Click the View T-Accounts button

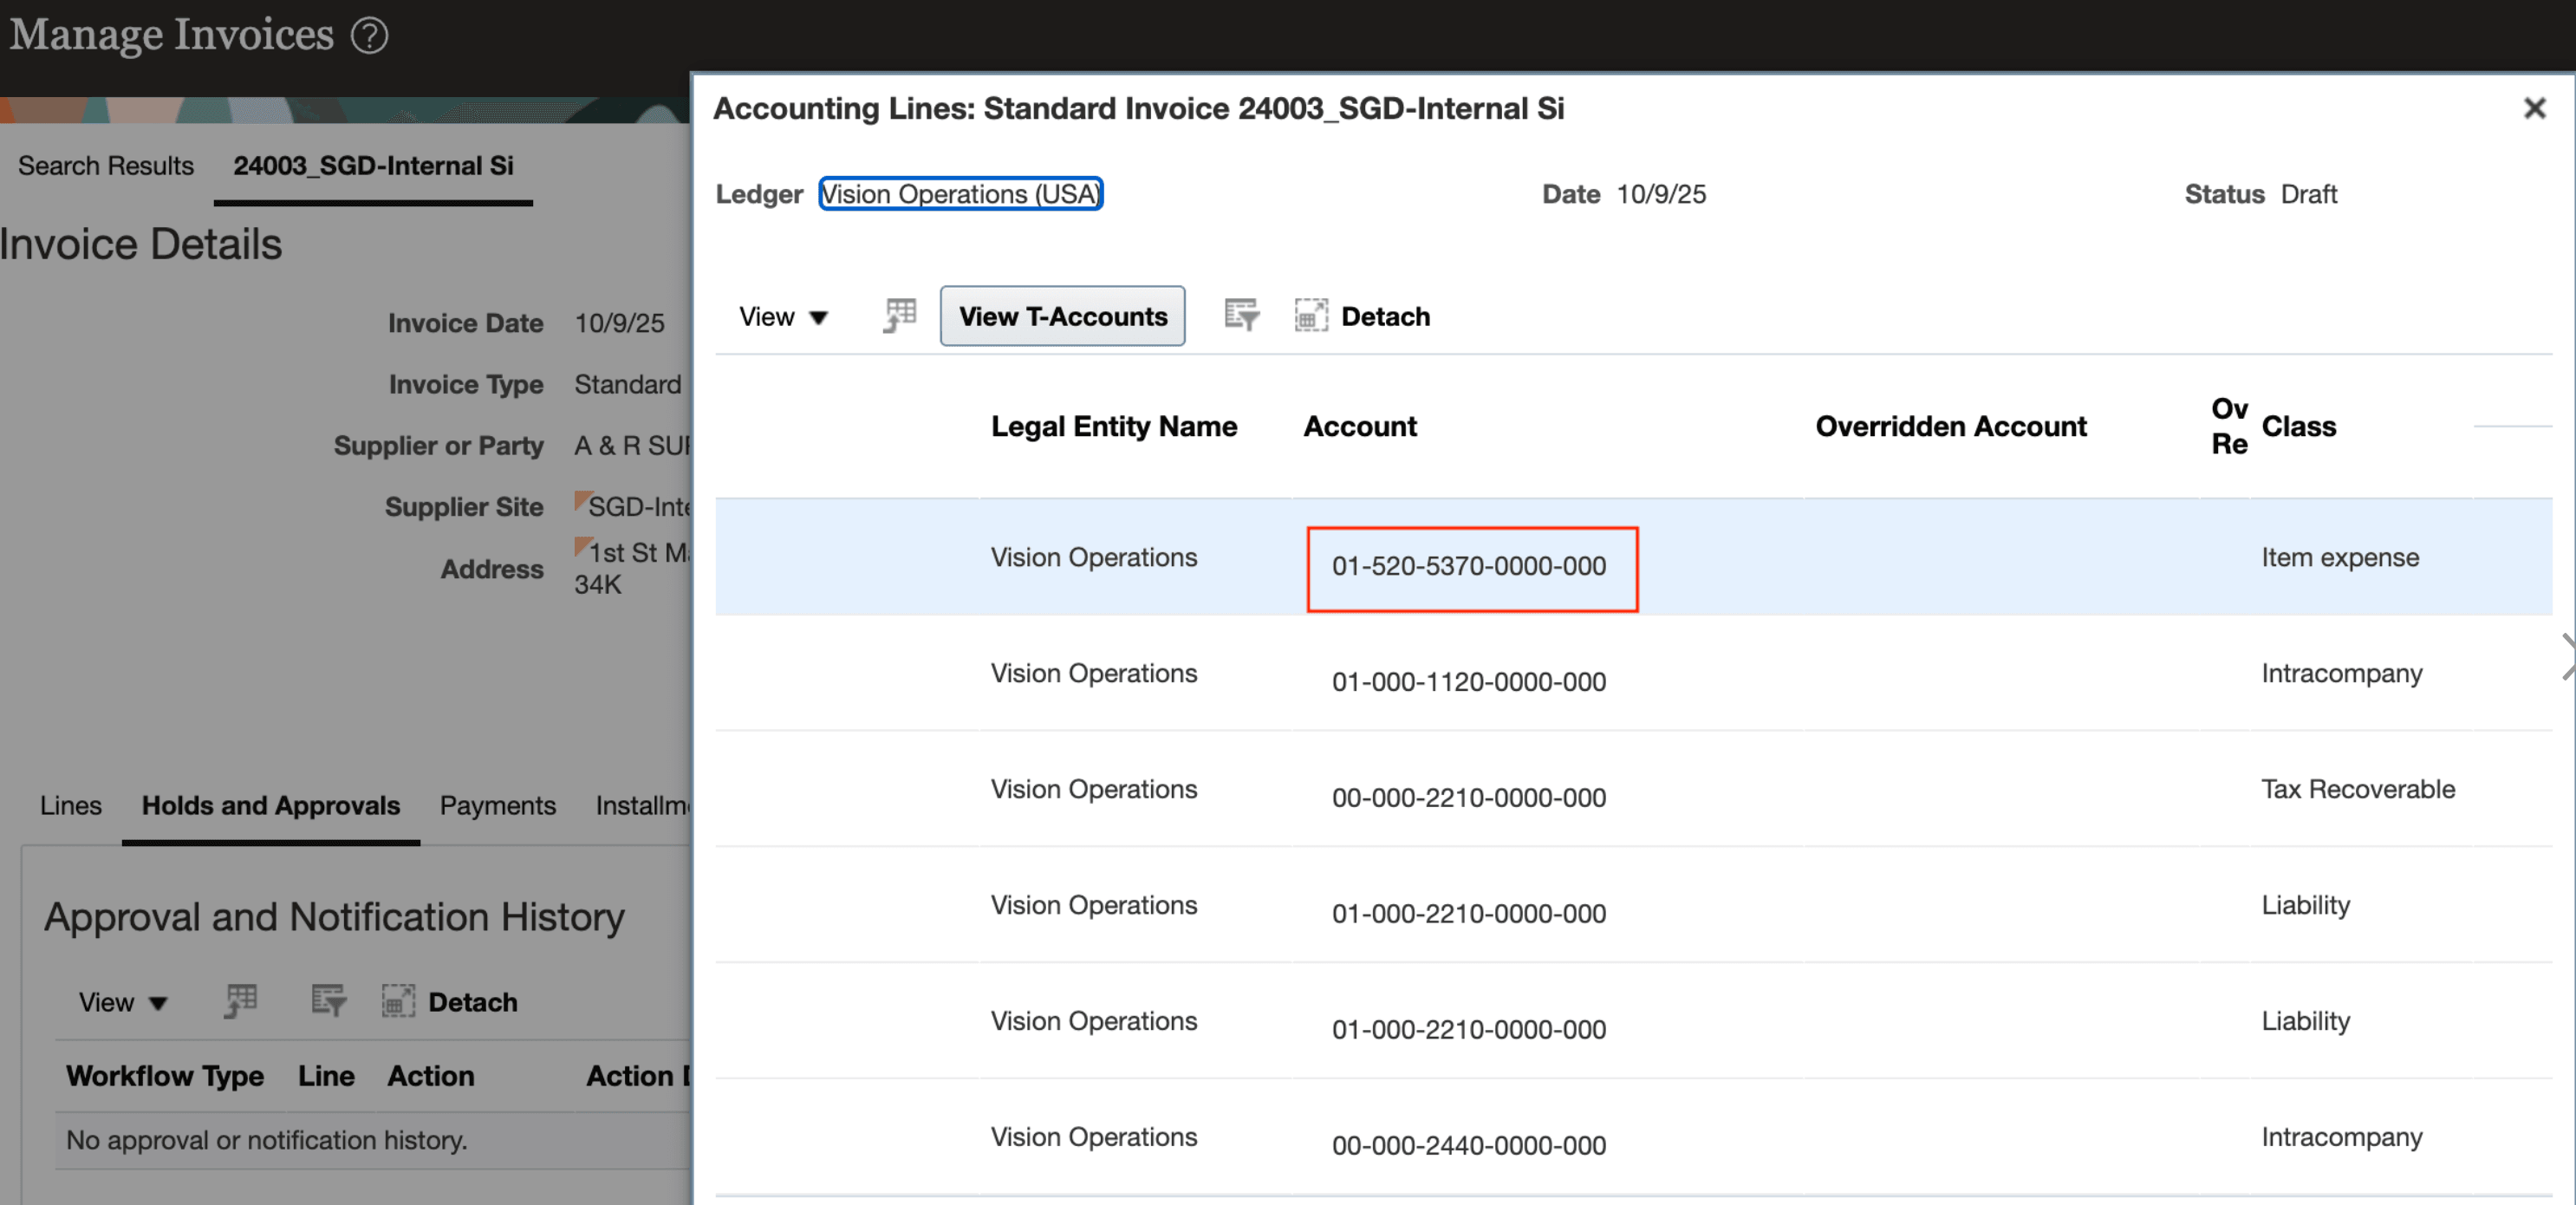(1062, 315)
